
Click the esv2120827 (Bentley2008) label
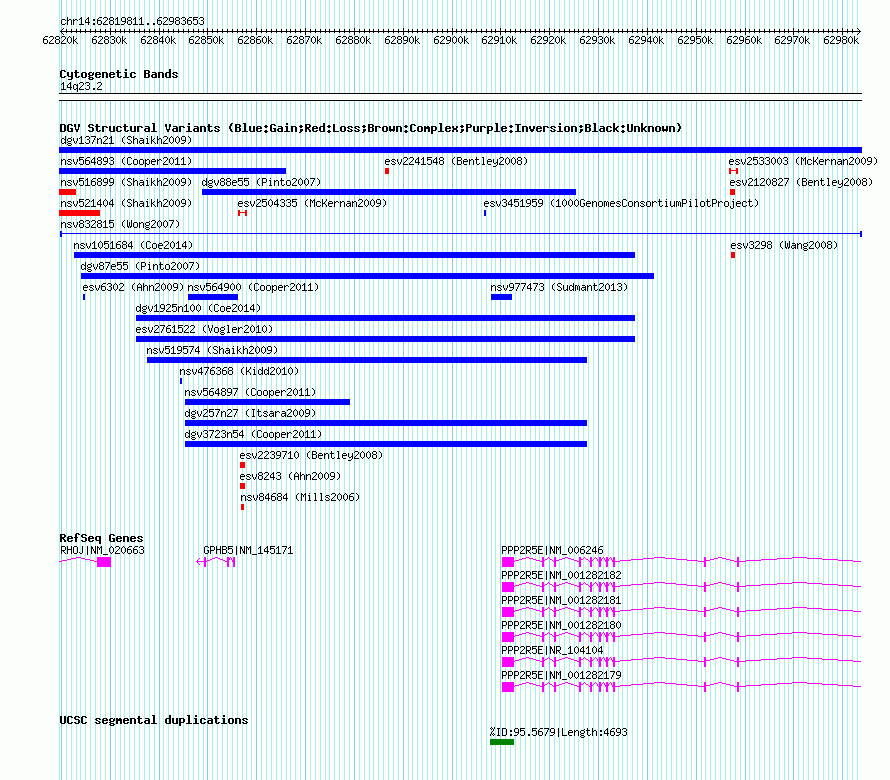[801, 182]
